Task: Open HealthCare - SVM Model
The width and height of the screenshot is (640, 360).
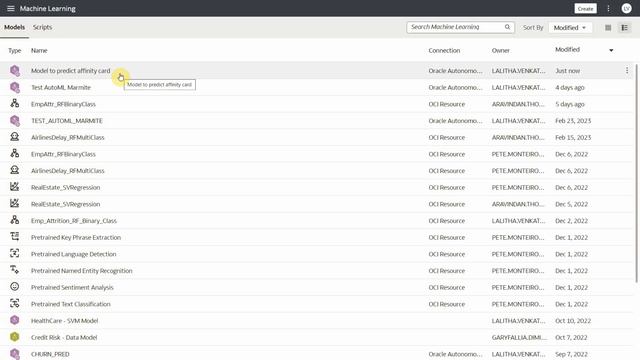Action: (x=64, y=320)
